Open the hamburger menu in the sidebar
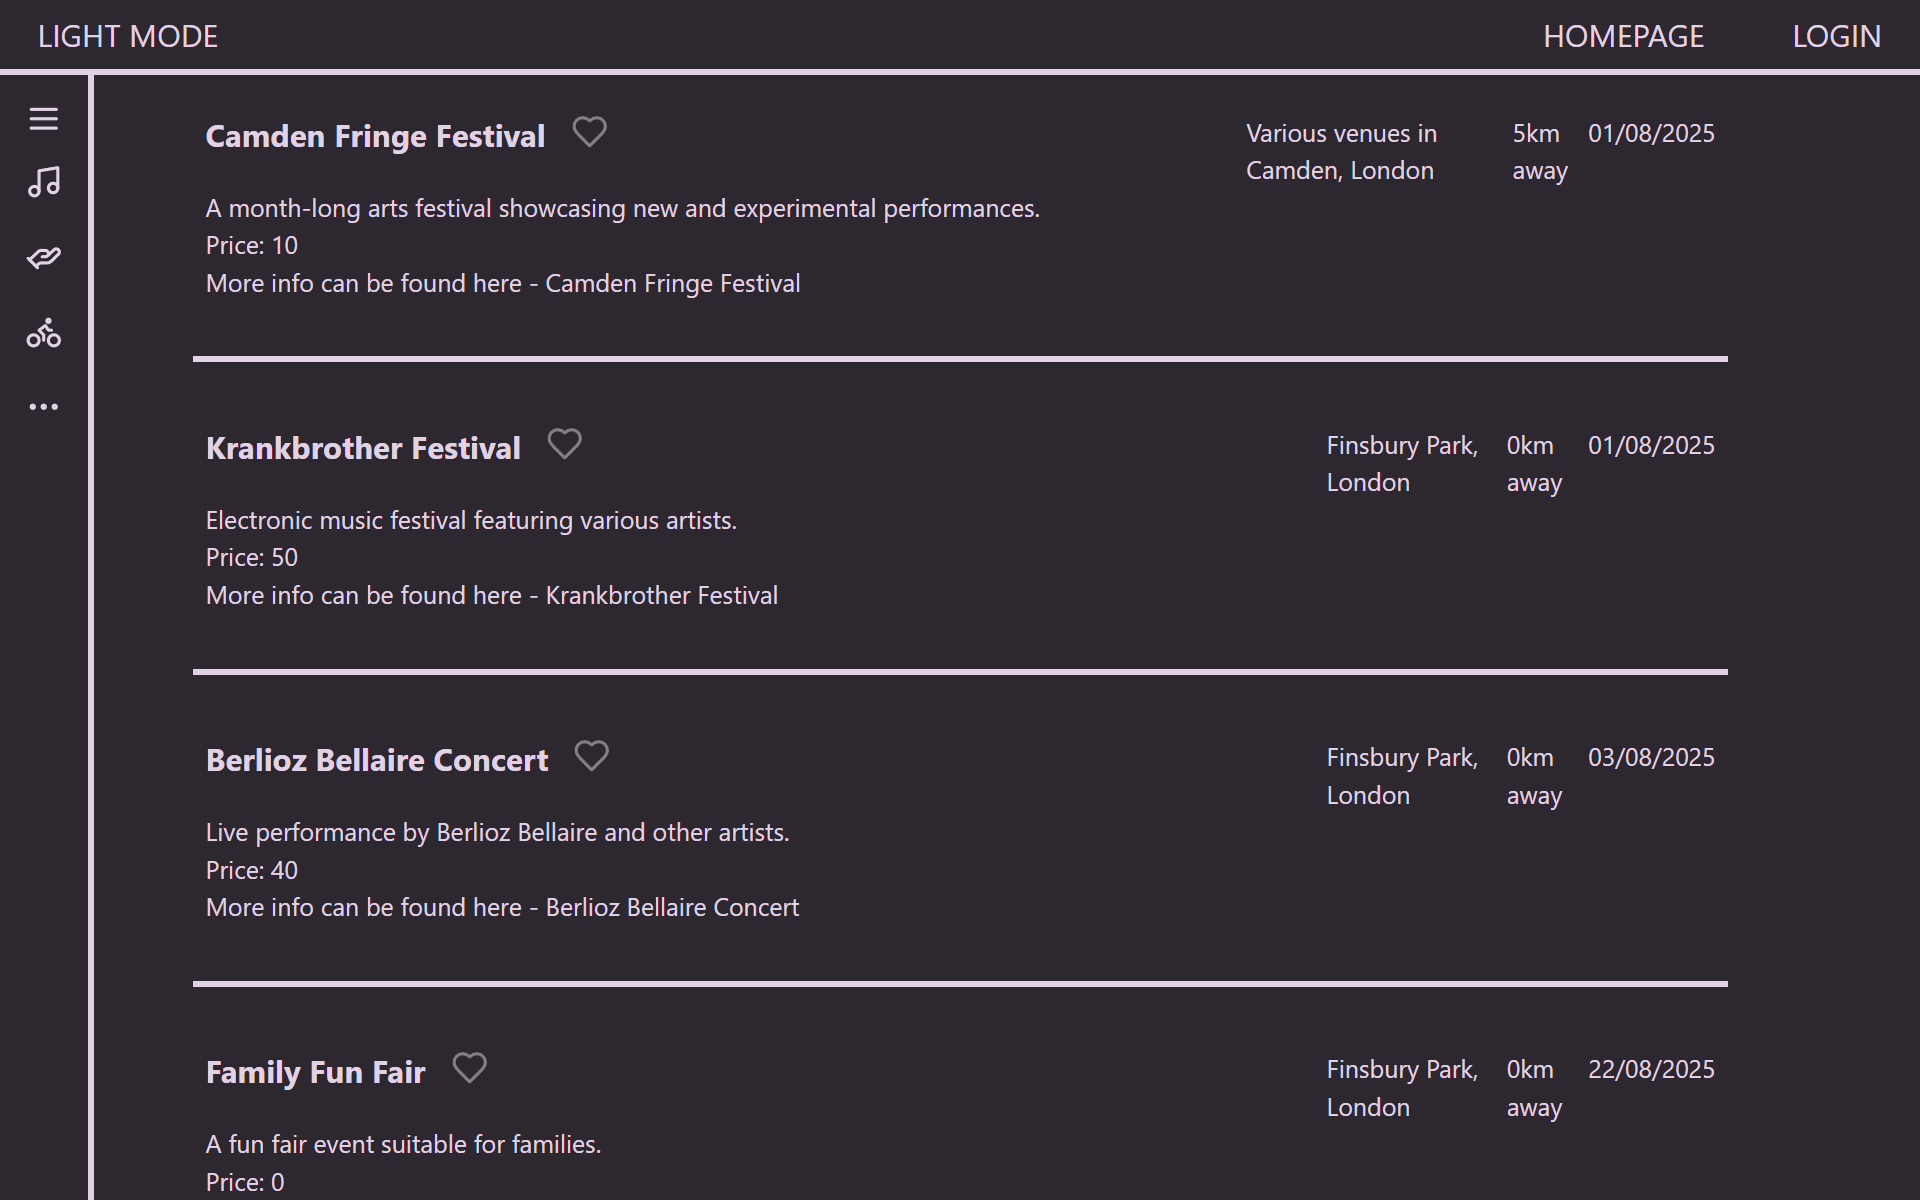The width and height of the screenshot is (1920, 1200). (43, 119)
